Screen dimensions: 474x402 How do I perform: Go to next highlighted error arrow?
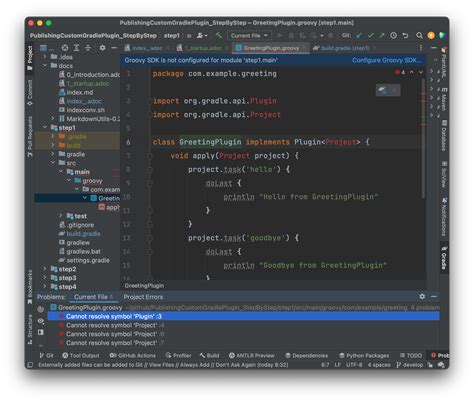421,72
